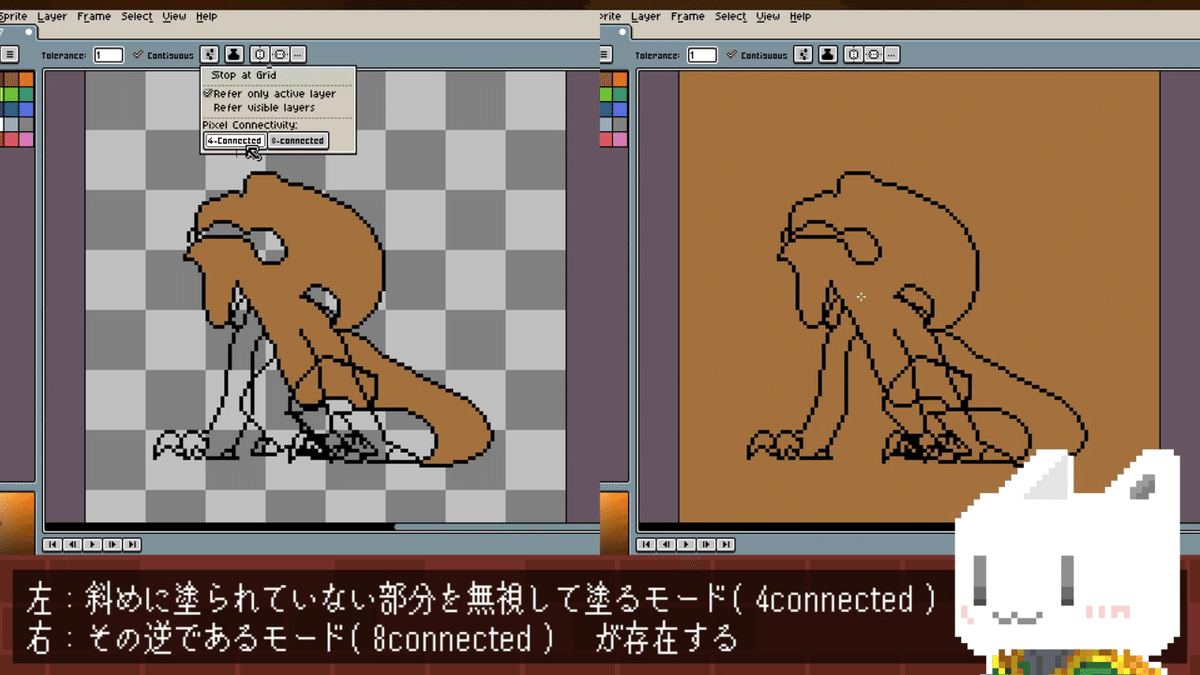Image resolution: width=1200 pixels, height=675 pixels.
Task: Toggle the Contiguous checkbox in right window
Action: tap(757, 55)
